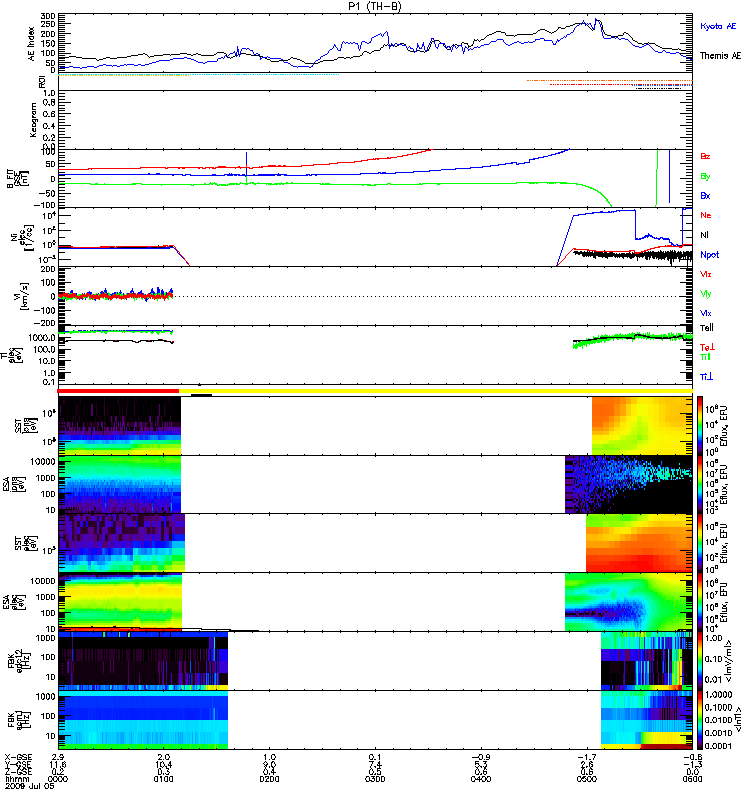Select the "Kyoto AE" legend label
The image size is (750, 800).
coord(718,27)
